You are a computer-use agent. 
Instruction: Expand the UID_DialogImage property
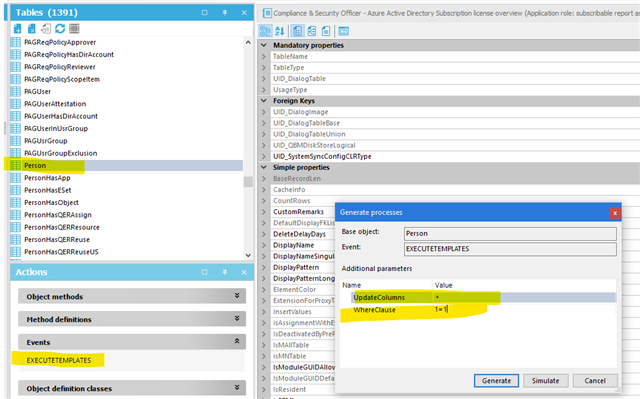tap(264, 112)
